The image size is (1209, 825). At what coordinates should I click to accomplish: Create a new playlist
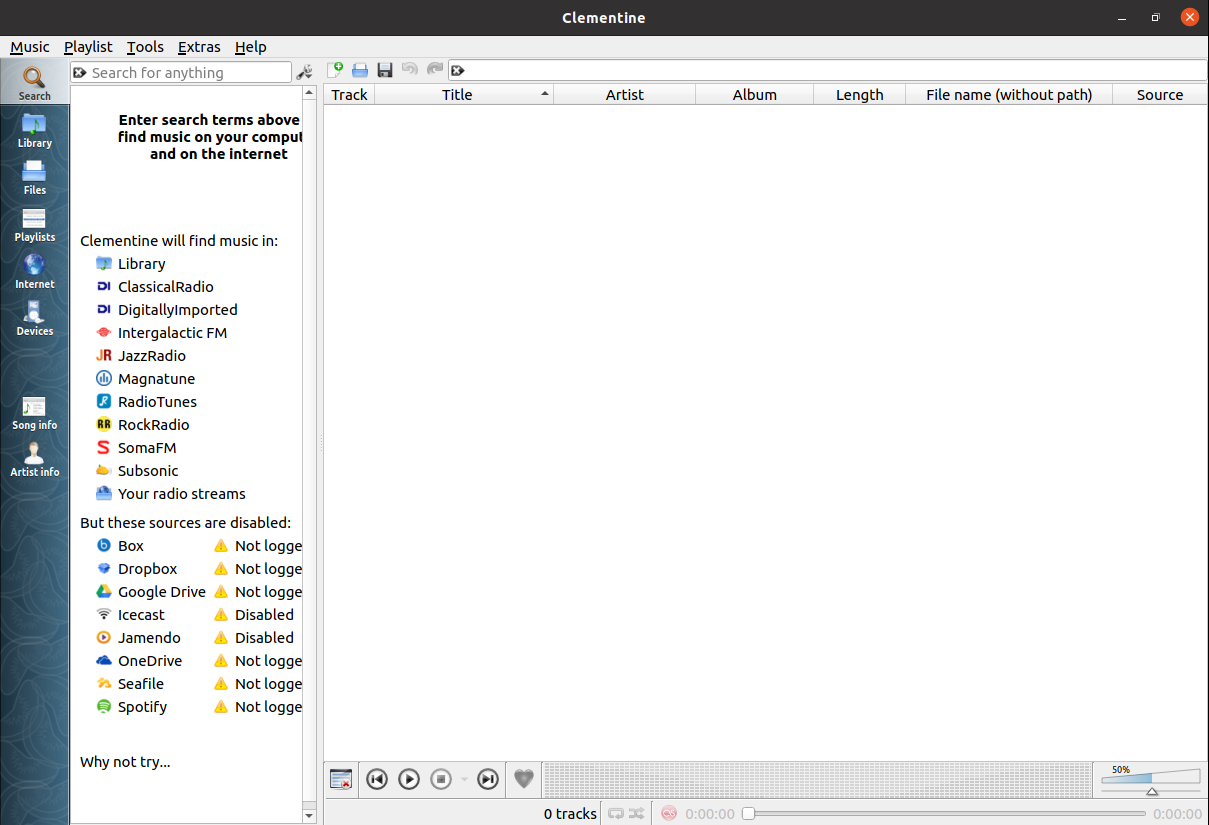(x=335, y=70)
